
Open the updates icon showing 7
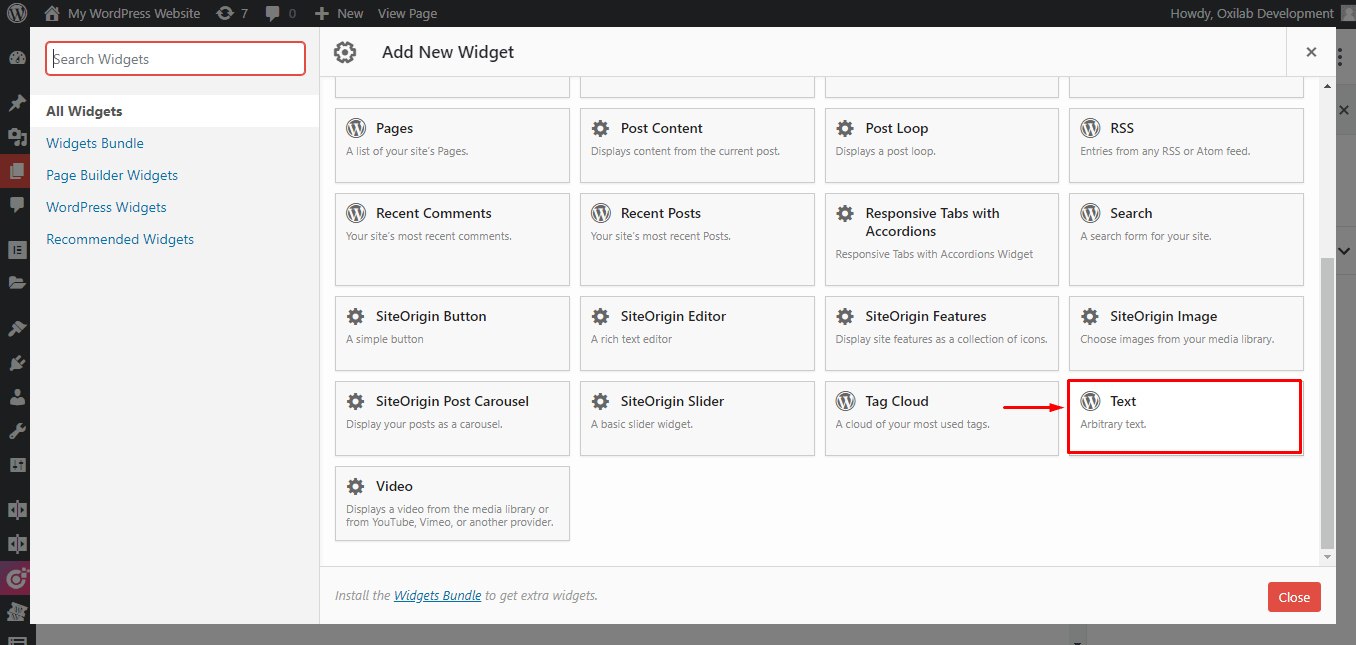(225, 13)
